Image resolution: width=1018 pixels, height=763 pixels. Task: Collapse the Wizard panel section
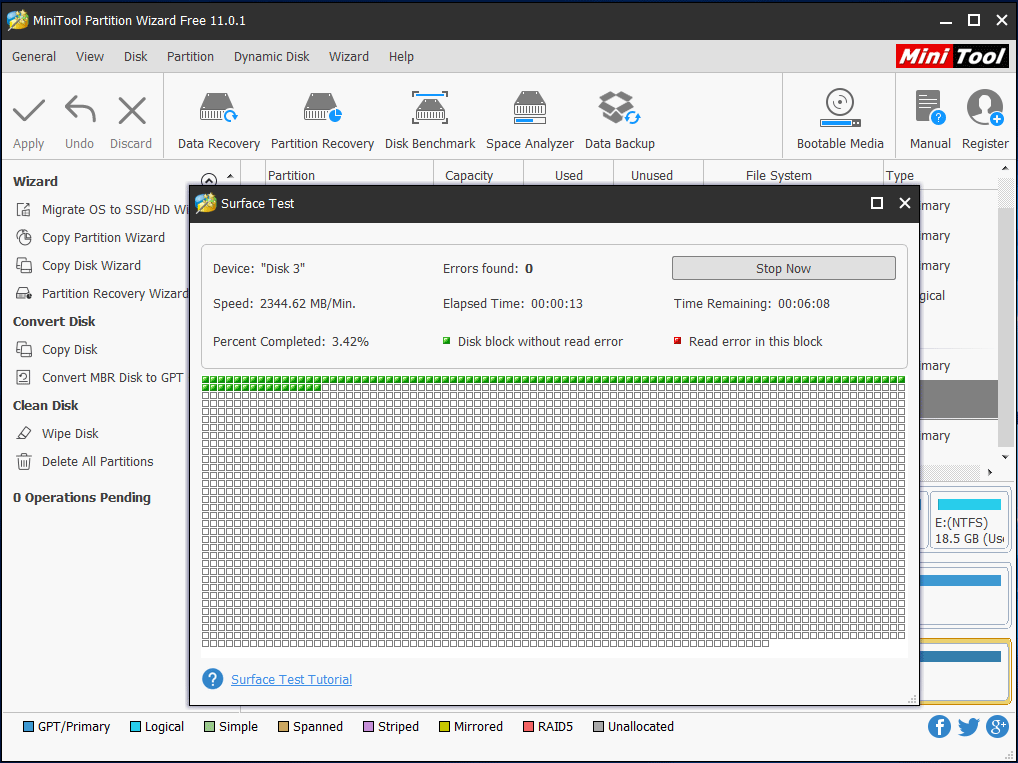coord(209,181)
